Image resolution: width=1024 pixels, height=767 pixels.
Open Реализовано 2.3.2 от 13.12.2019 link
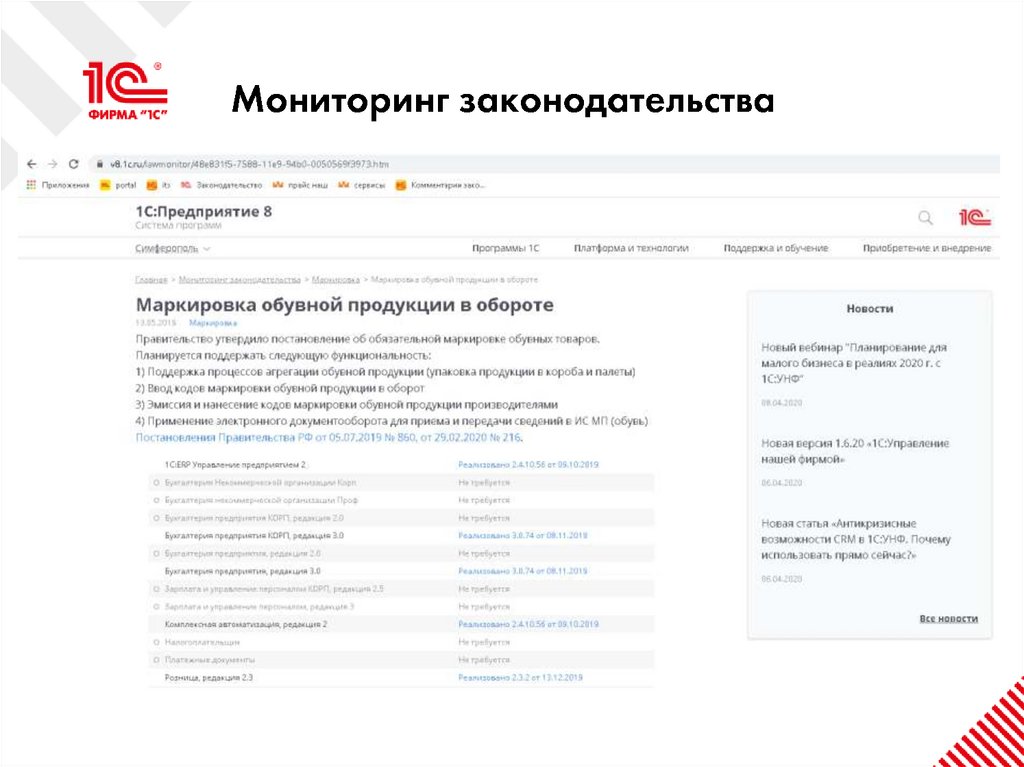[x=520, y=677]
